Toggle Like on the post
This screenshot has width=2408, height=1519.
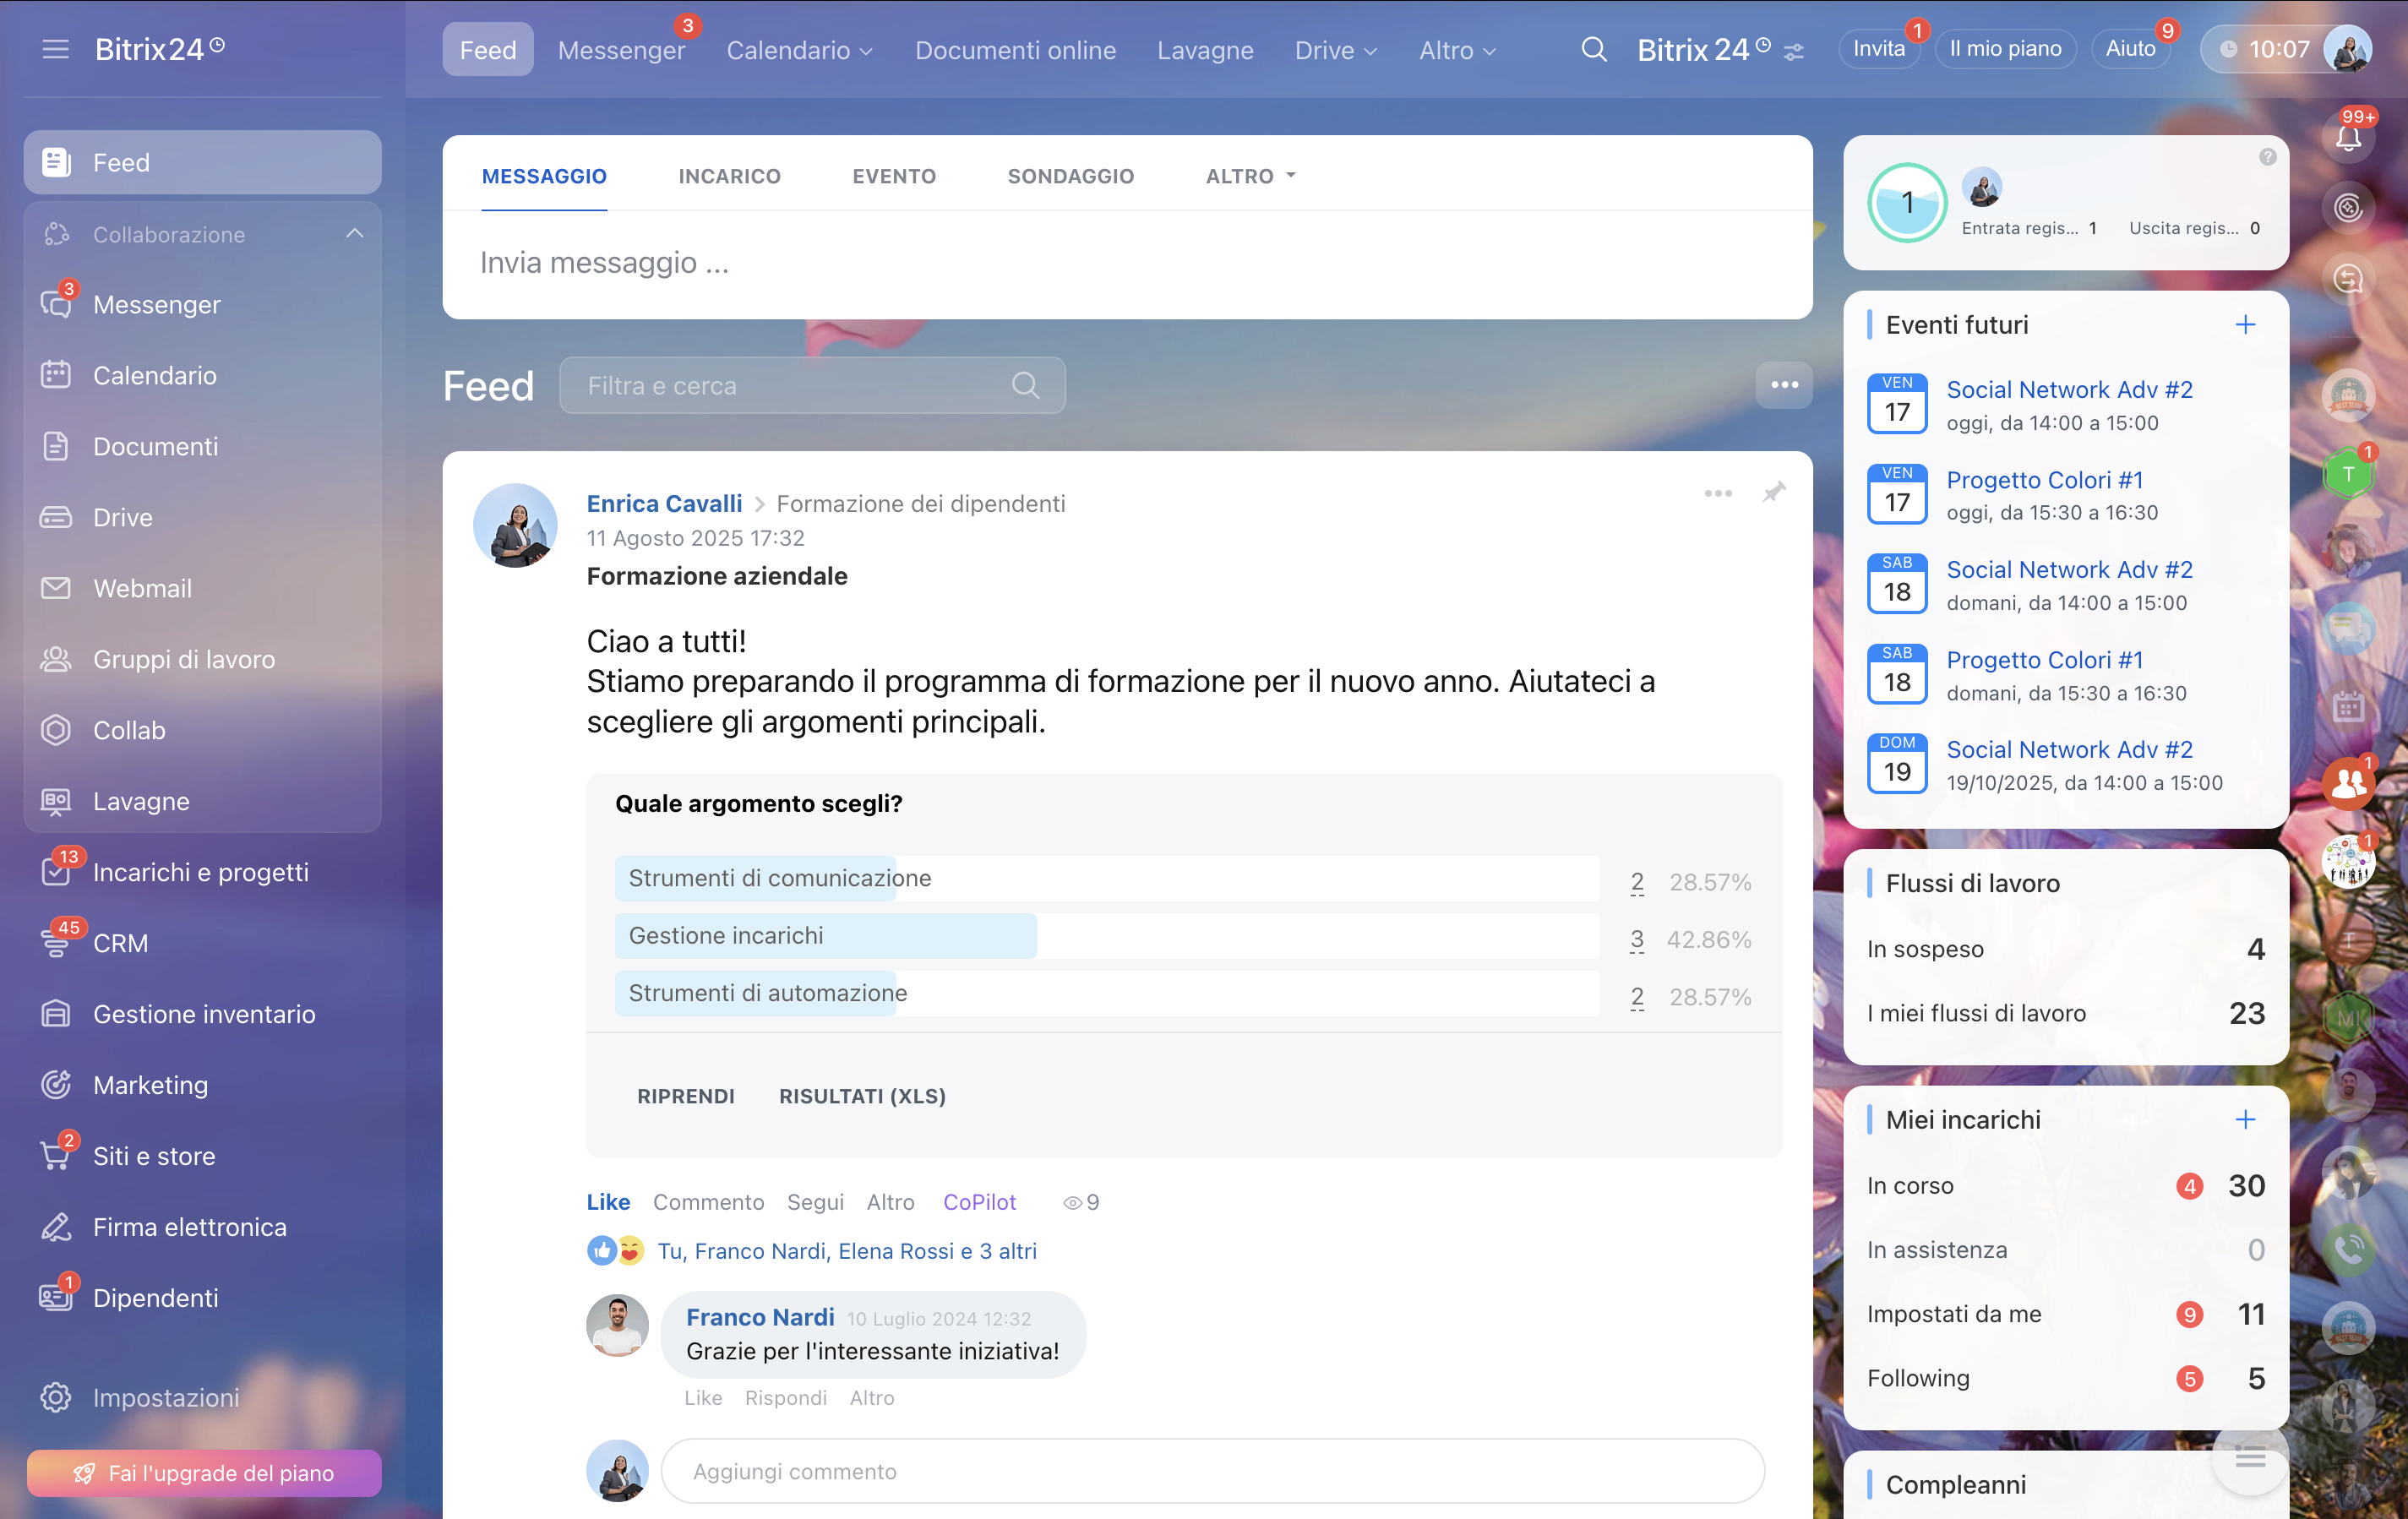tap(608, 1202)
